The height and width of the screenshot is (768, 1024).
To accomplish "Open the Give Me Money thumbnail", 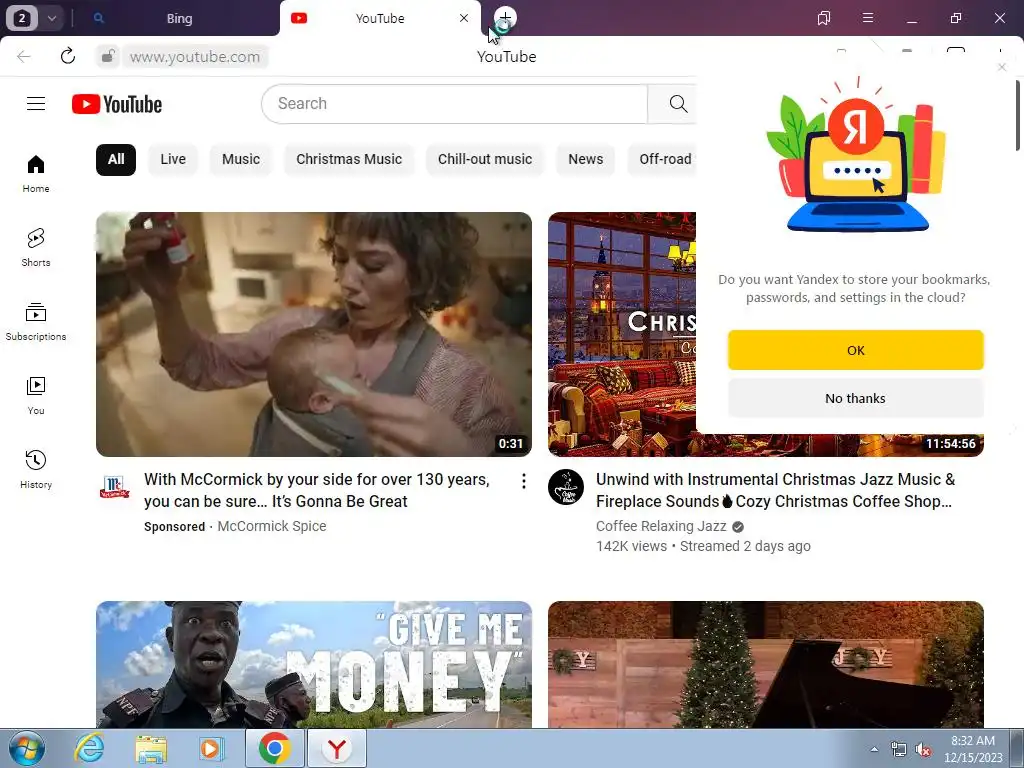I will (x=313, y=664).
